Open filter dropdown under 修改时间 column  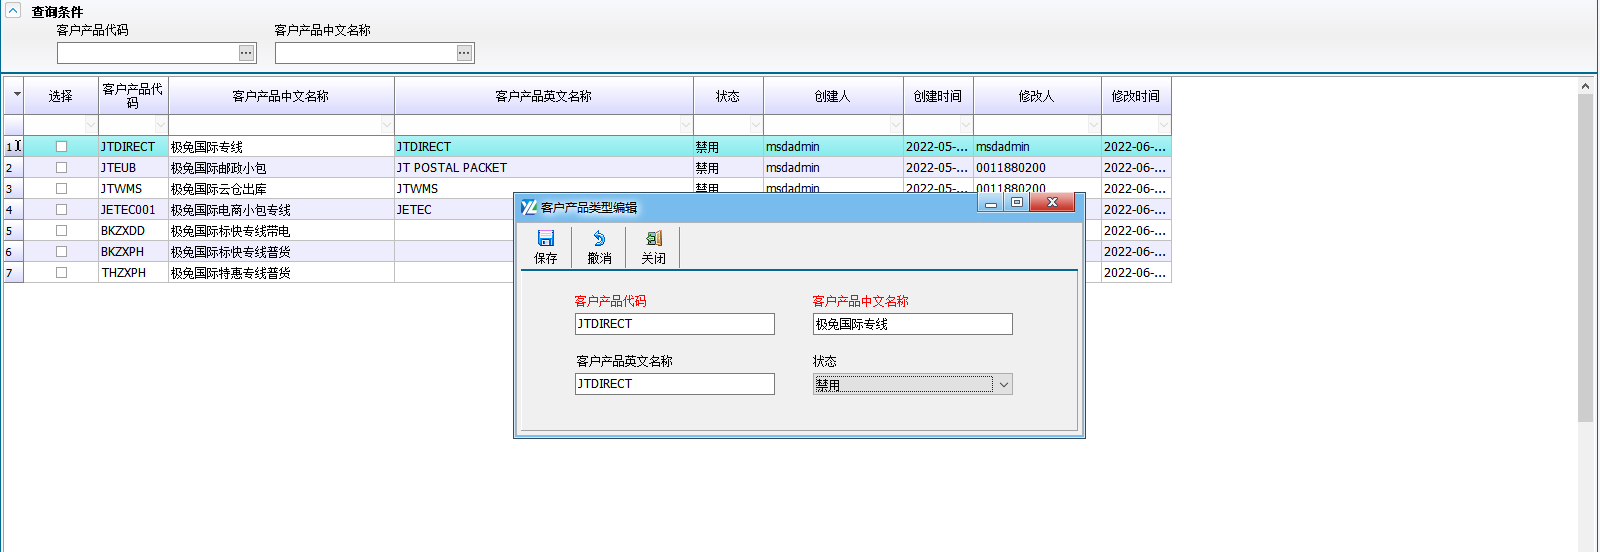[1164, 125]
